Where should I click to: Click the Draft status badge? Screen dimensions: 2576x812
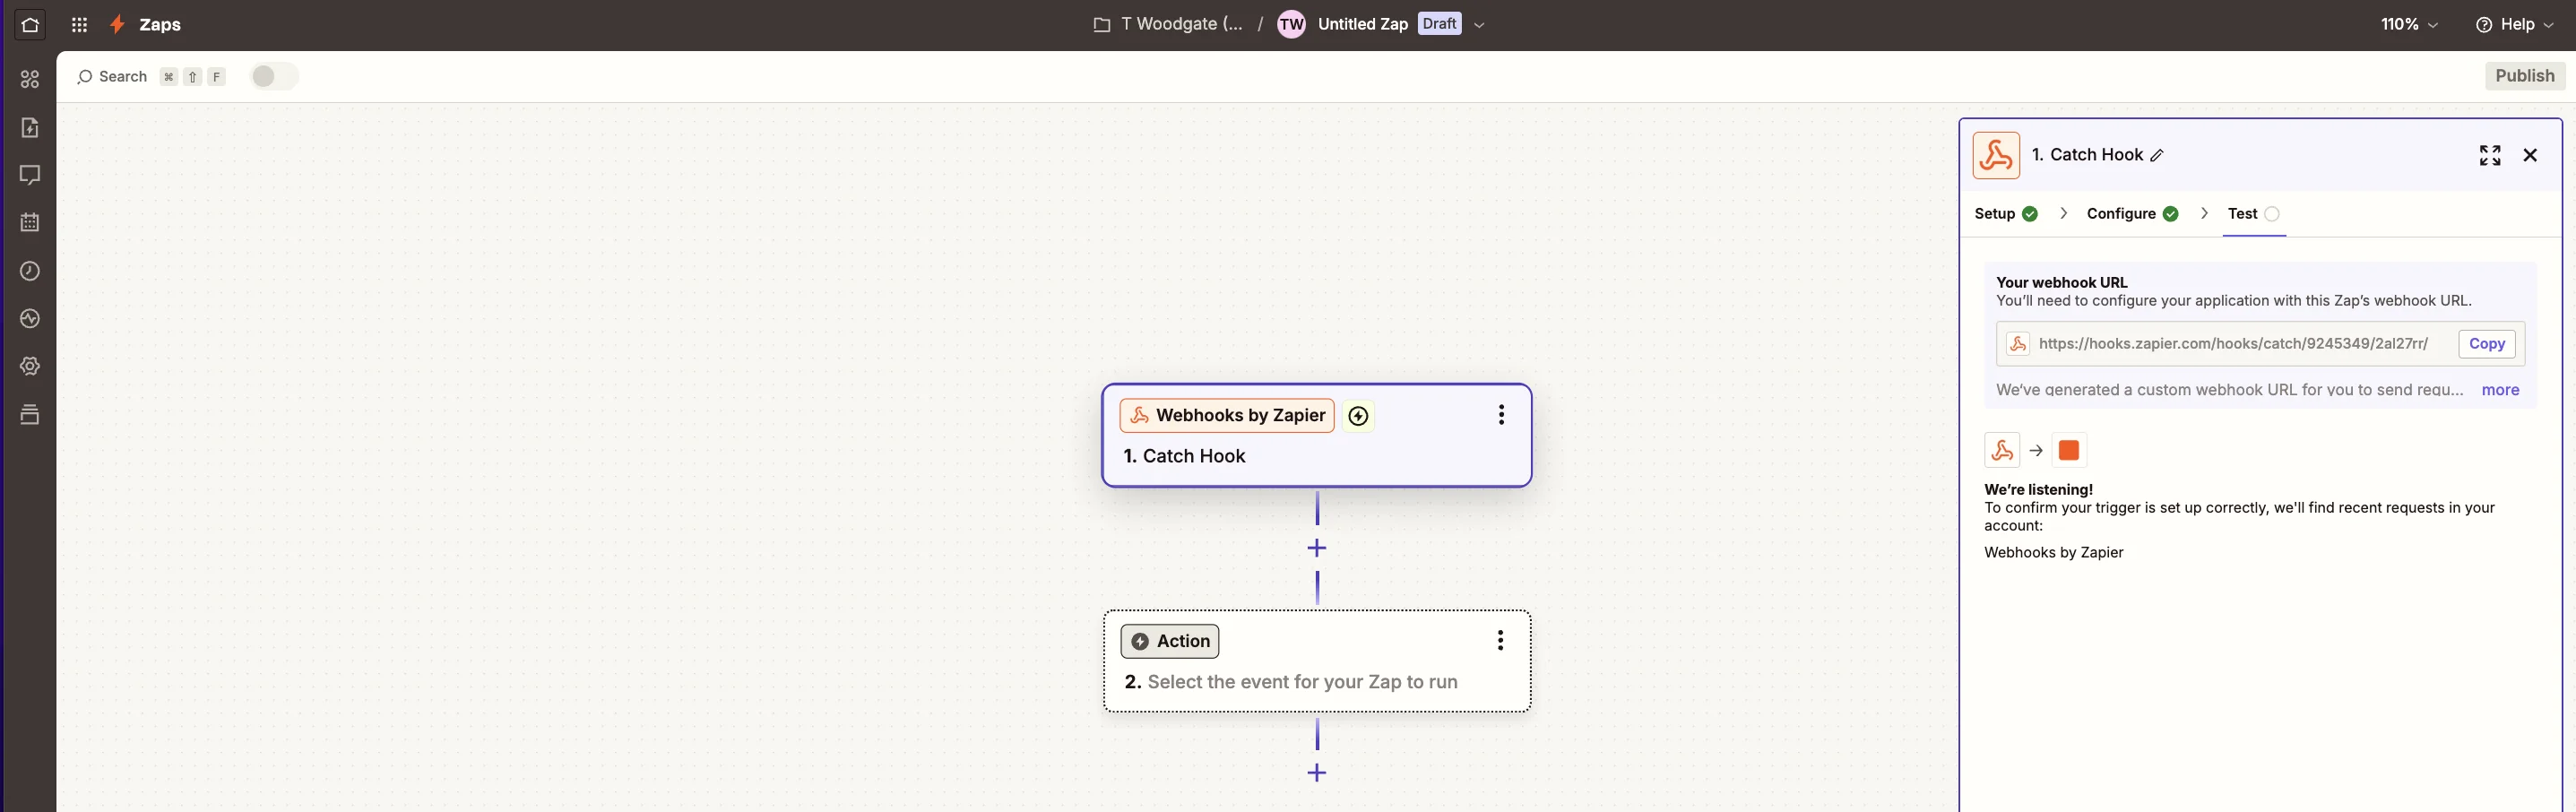tap(1439, 24)
